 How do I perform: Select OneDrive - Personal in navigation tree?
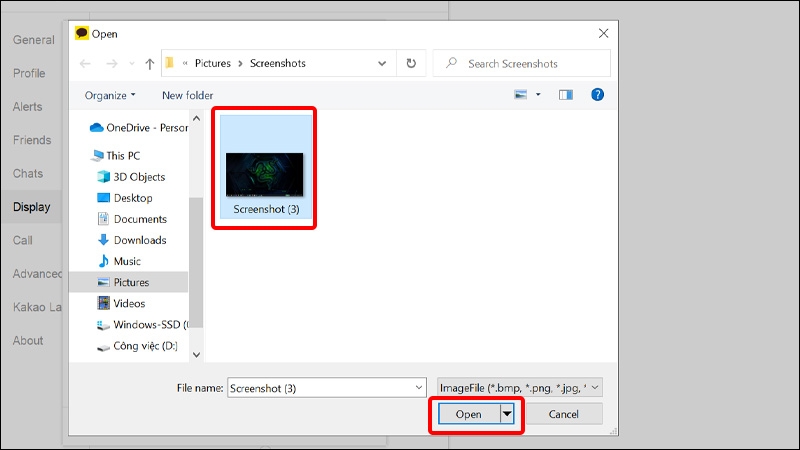[138, 128]
